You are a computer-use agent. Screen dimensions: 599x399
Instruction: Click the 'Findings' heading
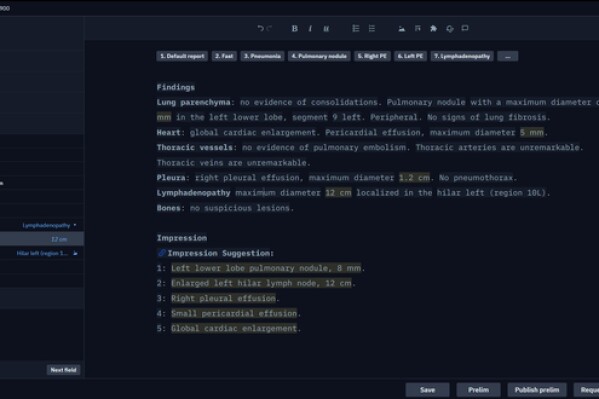(x=176, y=87)
